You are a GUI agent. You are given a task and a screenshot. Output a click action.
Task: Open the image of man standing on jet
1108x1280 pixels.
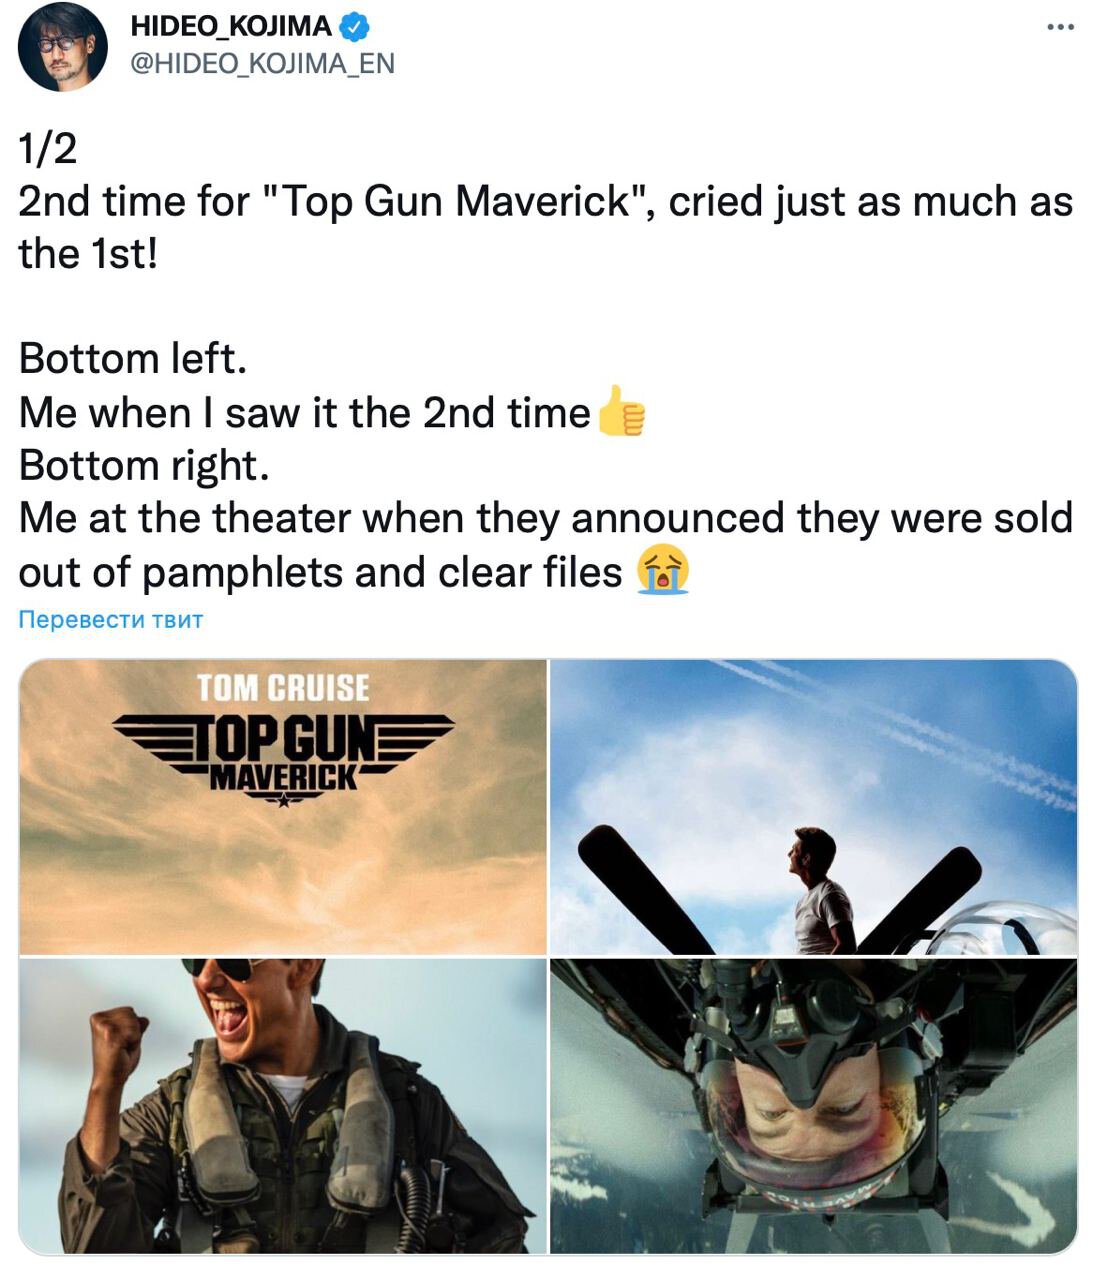pyautogui.click(x=814, y=807)
